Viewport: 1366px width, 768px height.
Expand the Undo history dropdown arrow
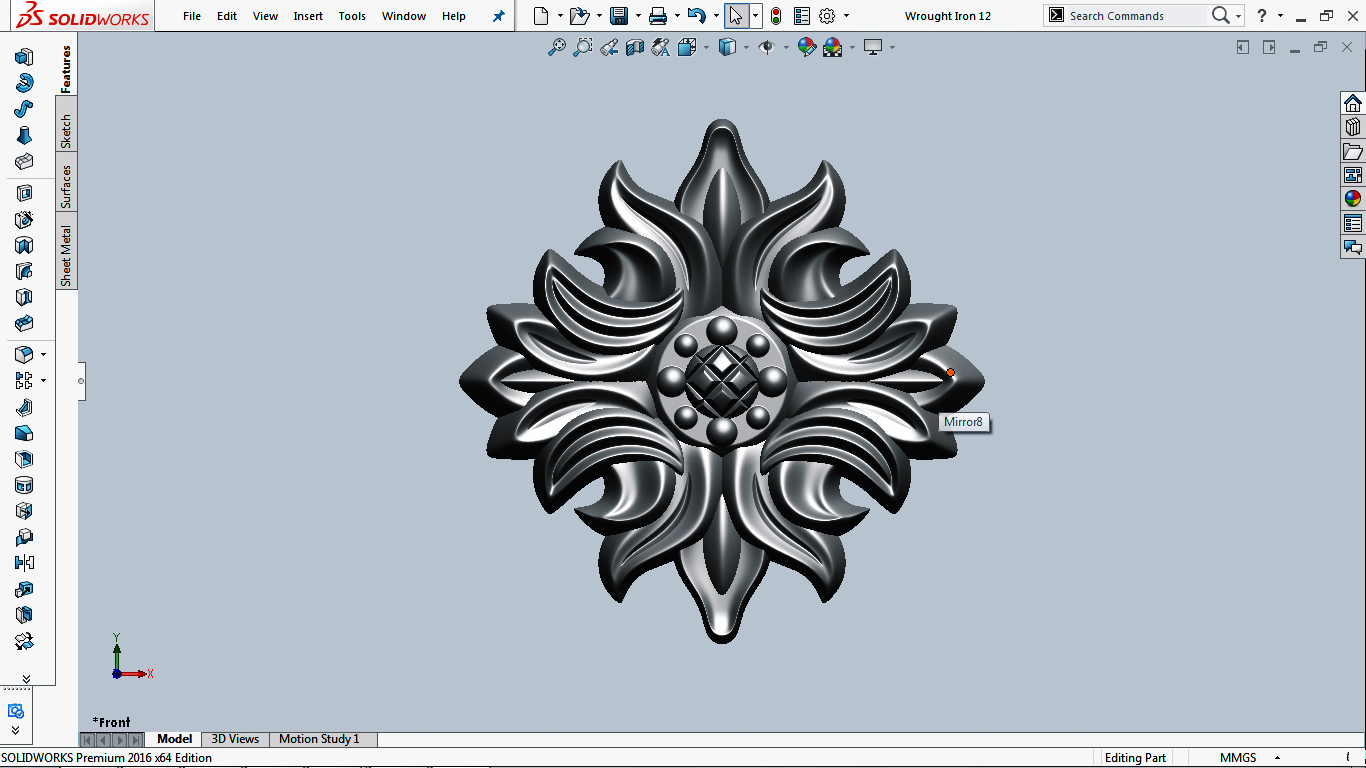[716, 16]
